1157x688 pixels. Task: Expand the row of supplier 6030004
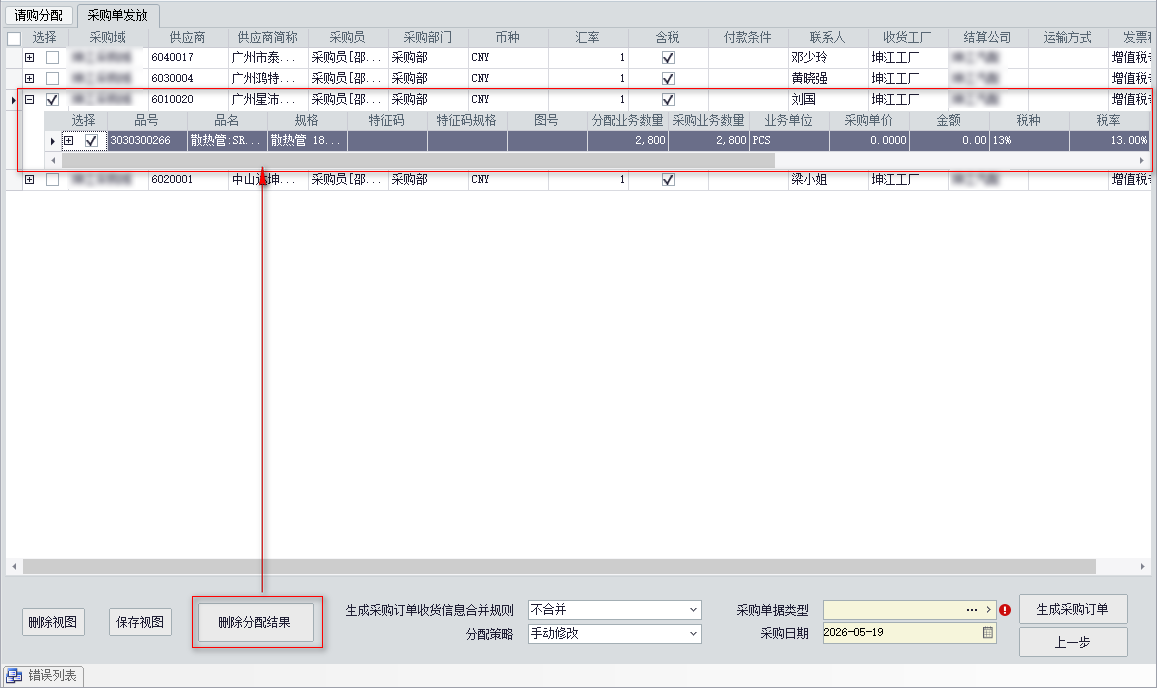[x=30, y=78]
